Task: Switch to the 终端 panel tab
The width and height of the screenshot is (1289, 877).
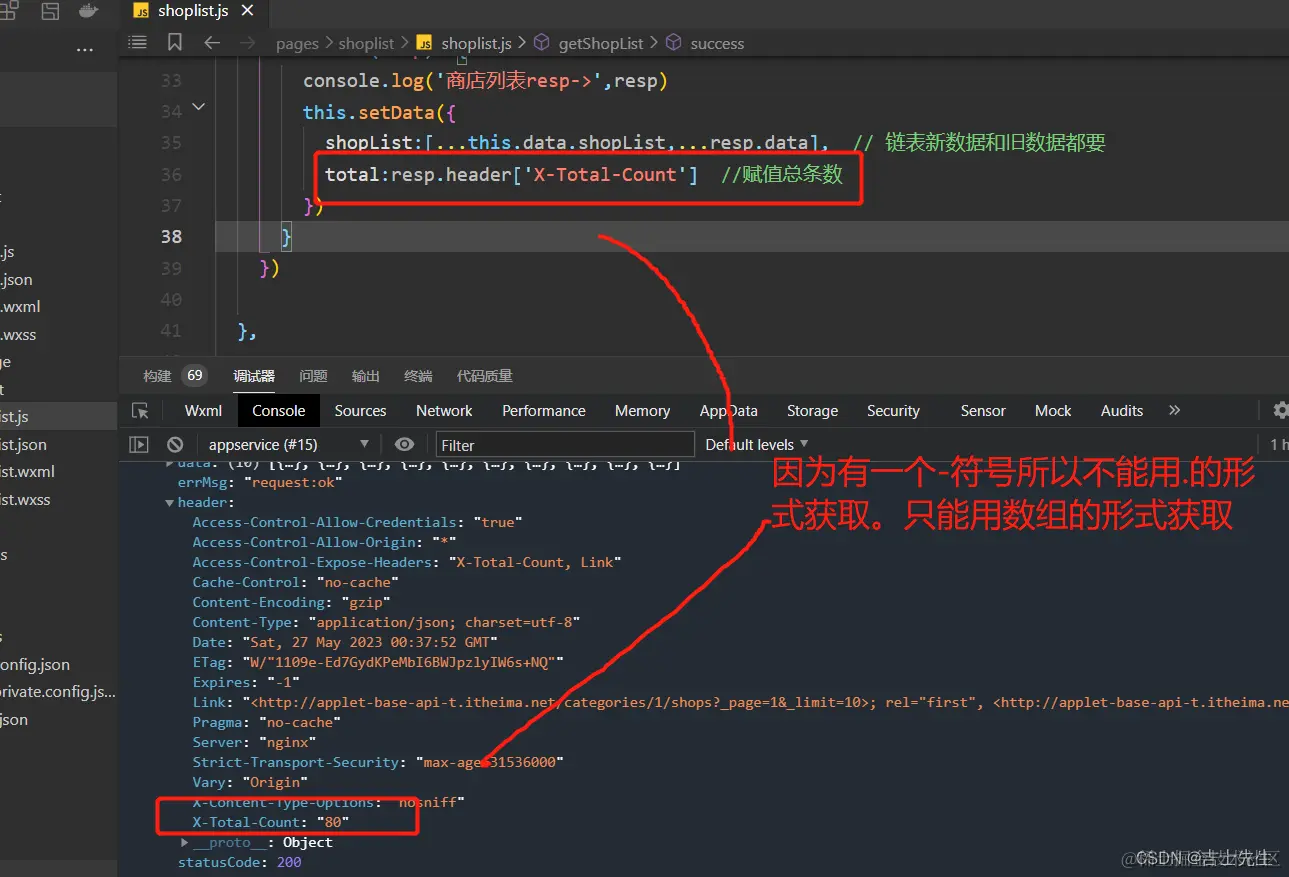Action: 418,376
